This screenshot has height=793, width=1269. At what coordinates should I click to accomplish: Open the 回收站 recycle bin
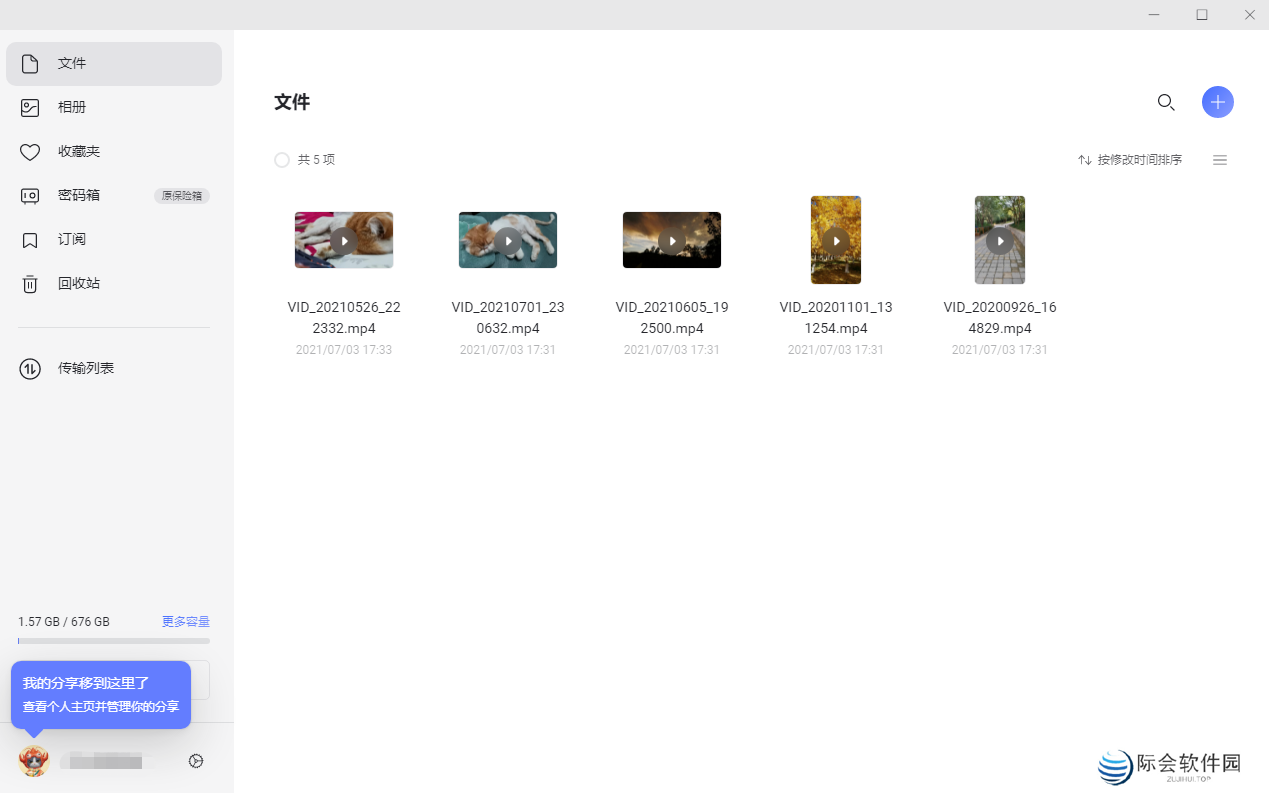77,283
